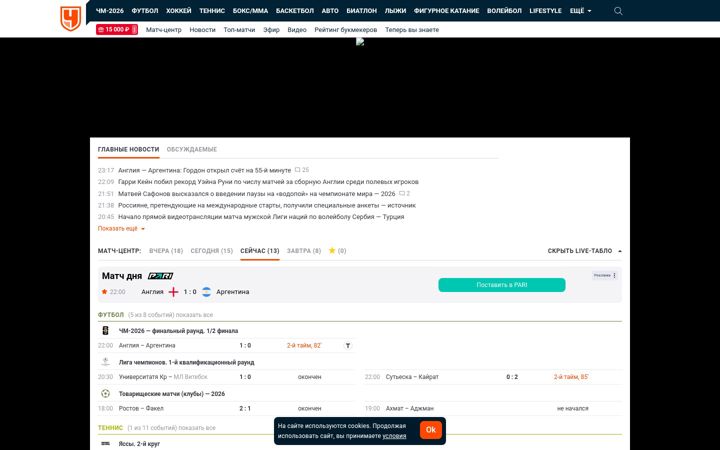
Task: Open the ТЕННИС section heading
Action: (110, 428)
